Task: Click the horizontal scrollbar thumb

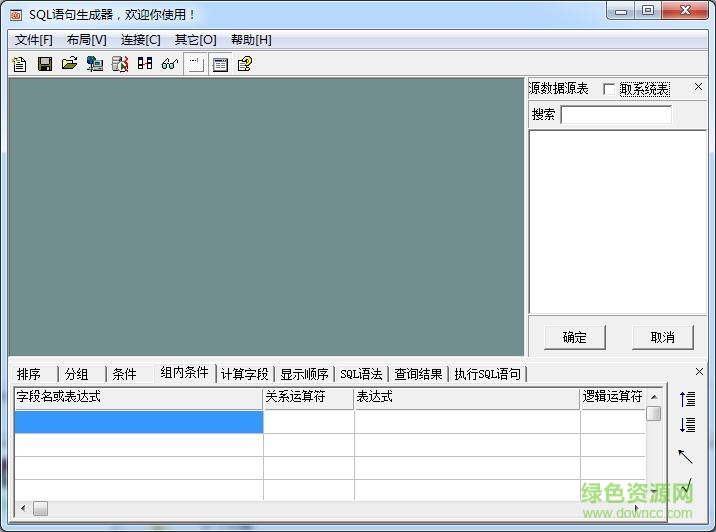Action: pyautogui.click(x=41, y=508)
